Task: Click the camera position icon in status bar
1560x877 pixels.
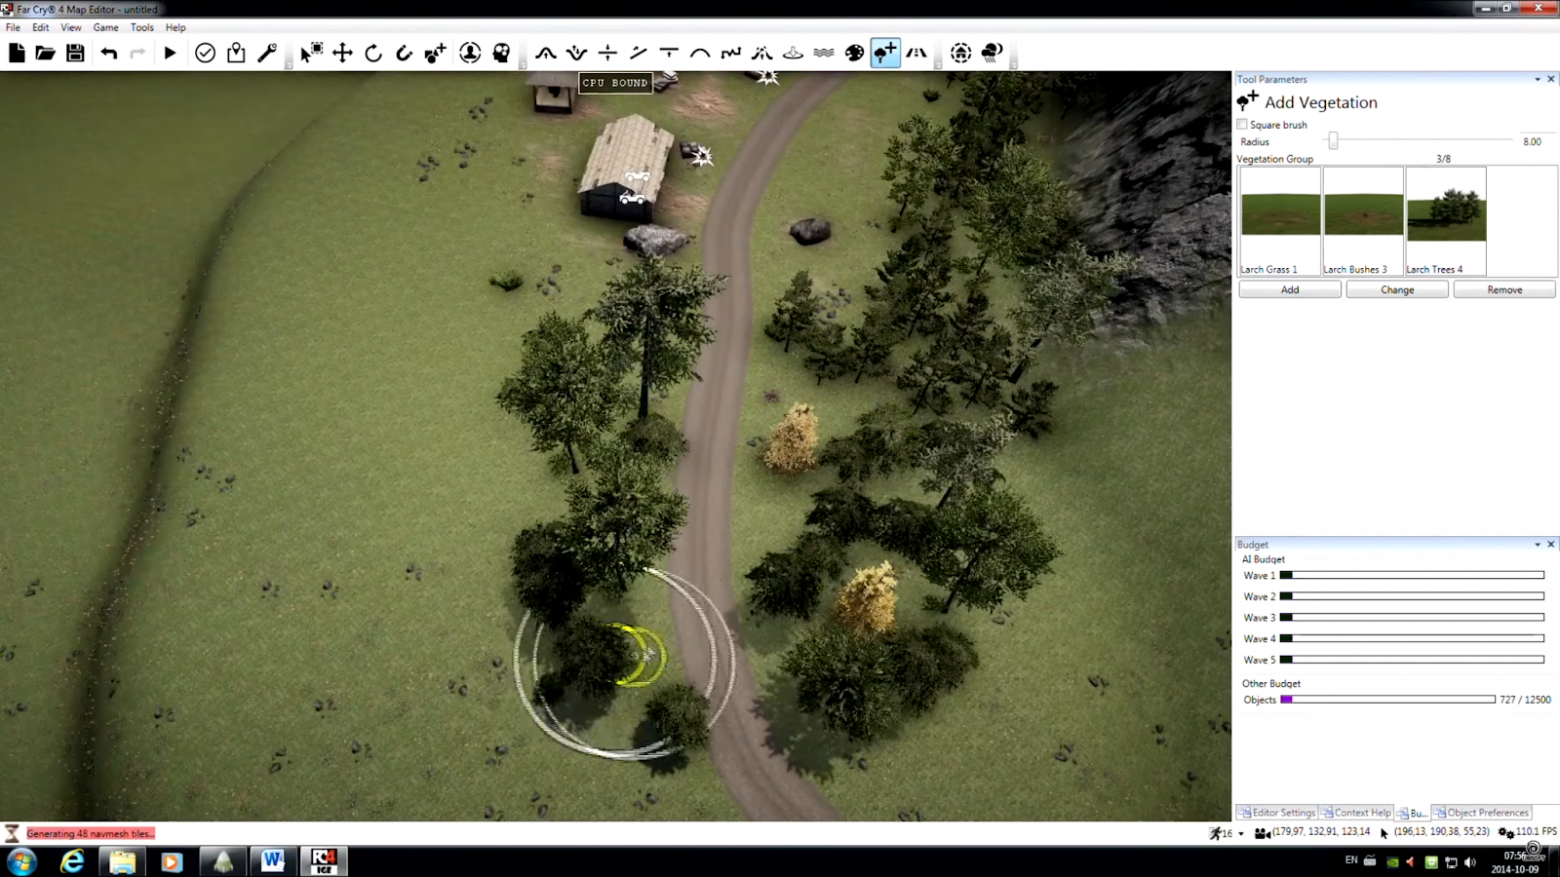Action: 1262,833
